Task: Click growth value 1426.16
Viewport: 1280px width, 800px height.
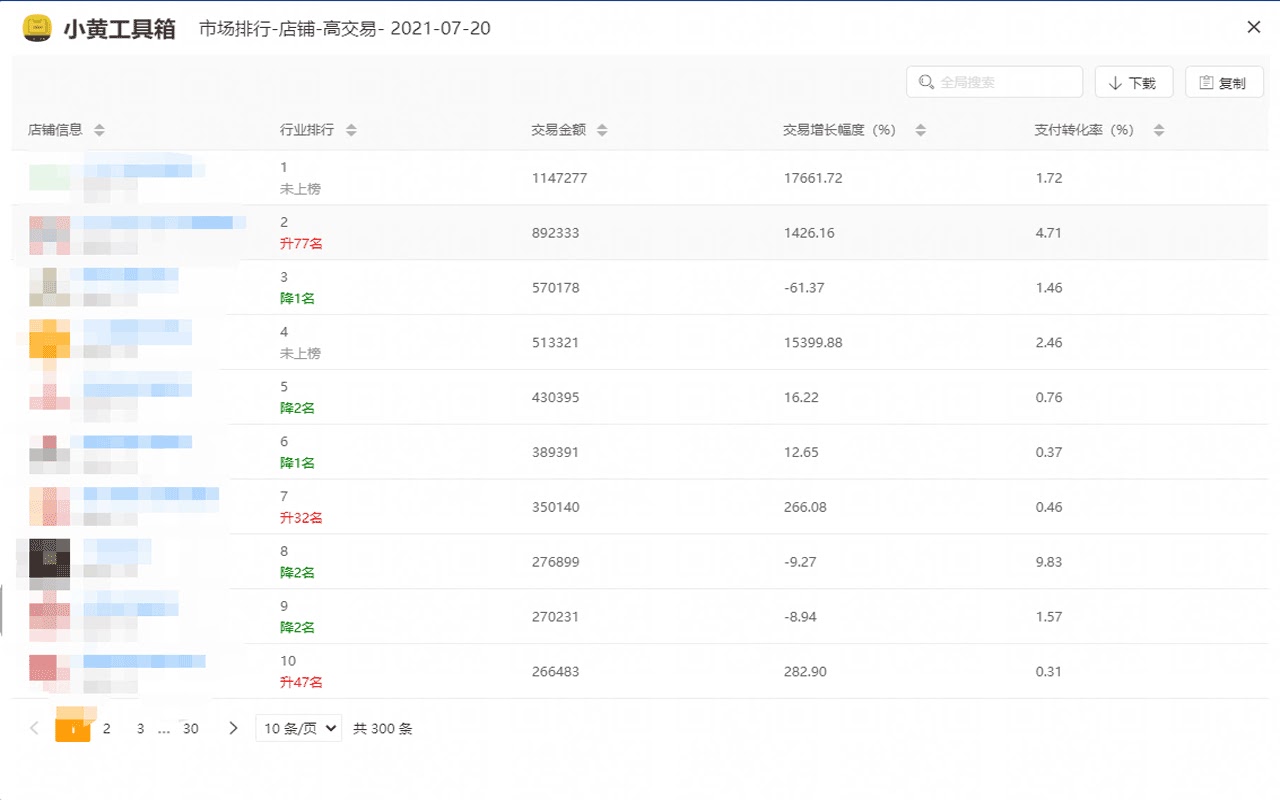Action: click(809, 233)
